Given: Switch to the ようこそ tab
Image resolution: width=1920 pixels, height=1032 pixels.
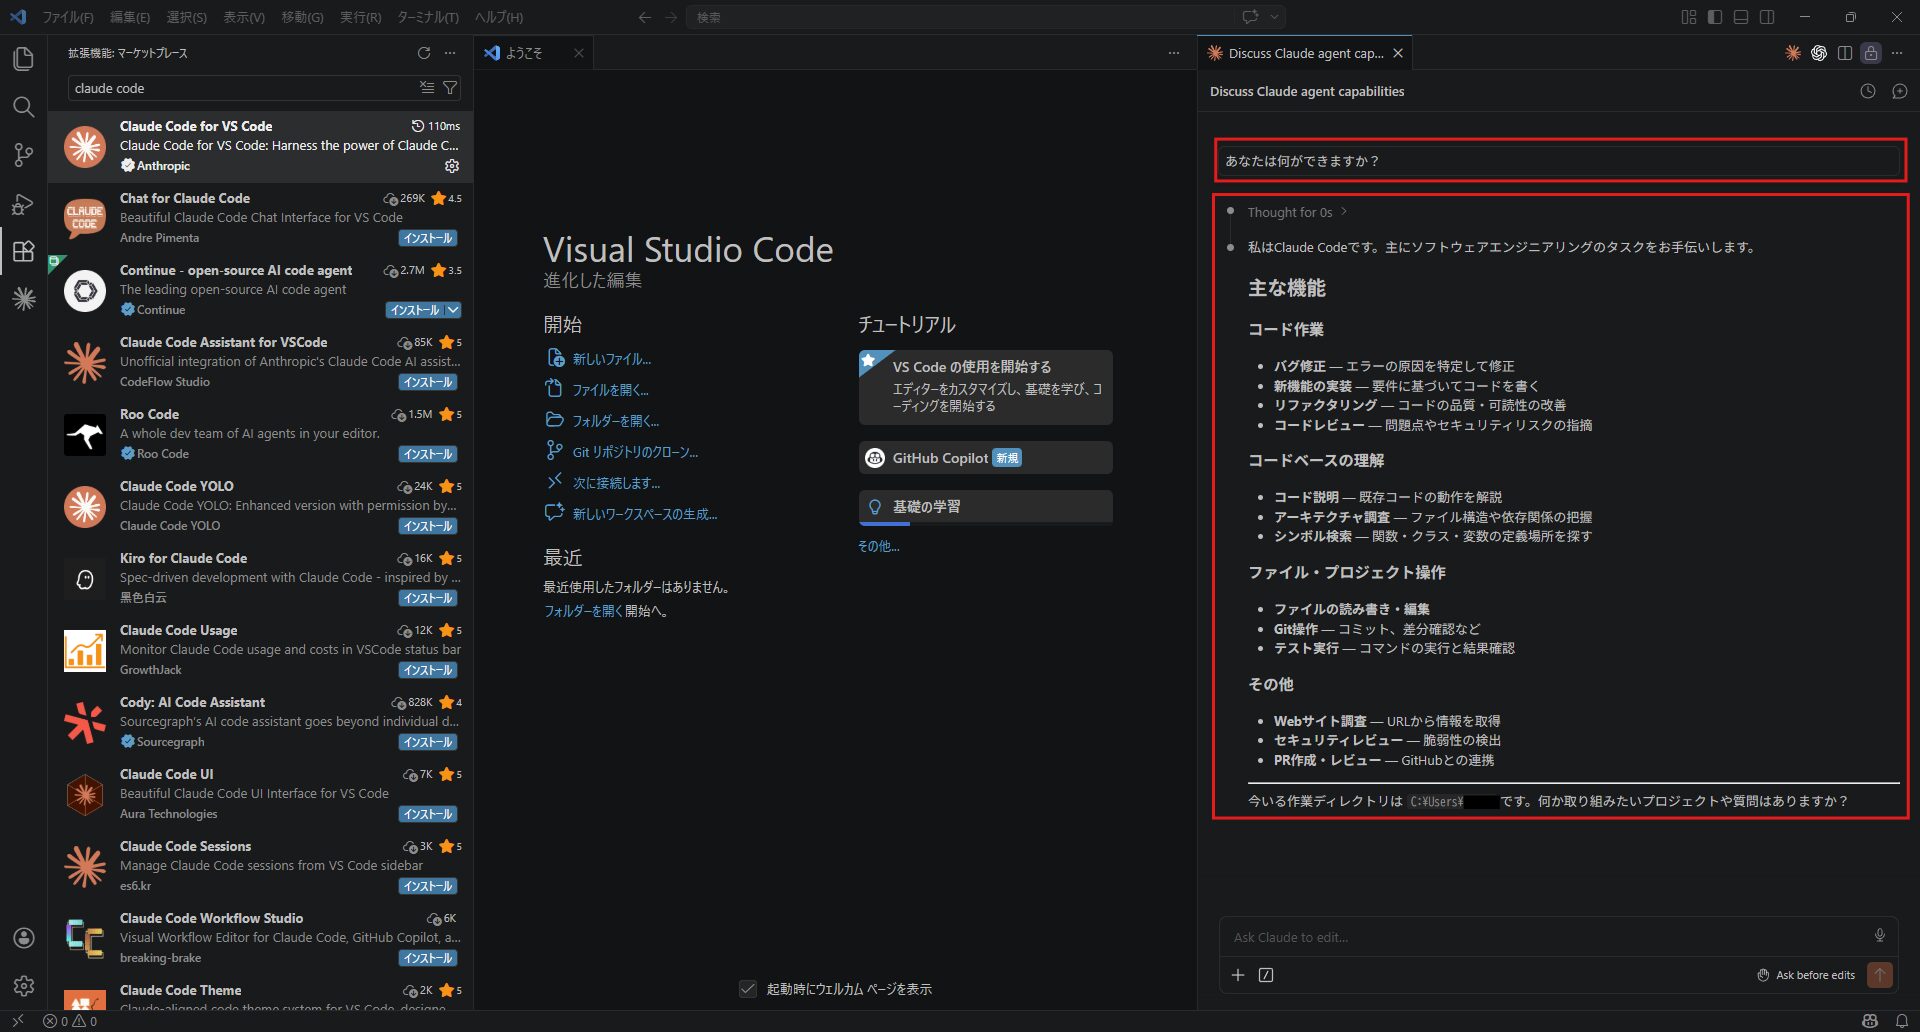Looking at the screenshot, I should (x=523, y=53).
